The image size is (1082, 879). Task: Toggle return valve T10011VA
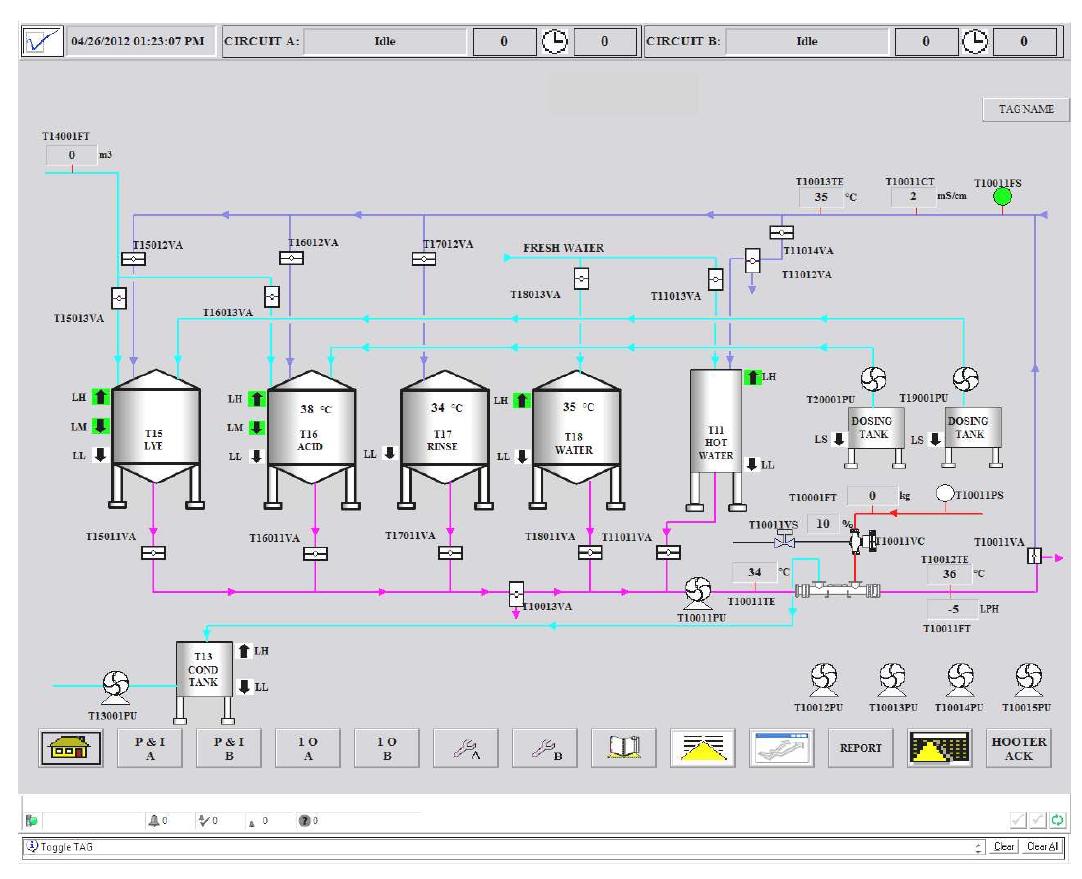tap(1034, 555)
